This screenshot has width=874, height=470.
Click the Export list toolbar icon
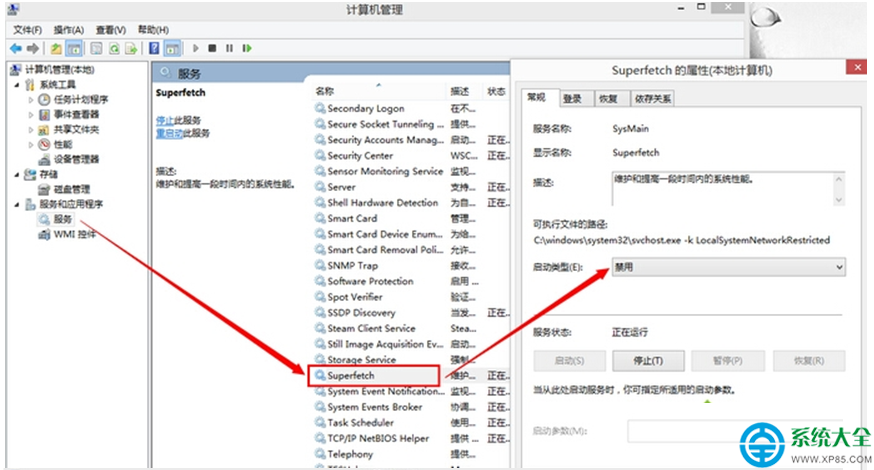coord(131,49)
